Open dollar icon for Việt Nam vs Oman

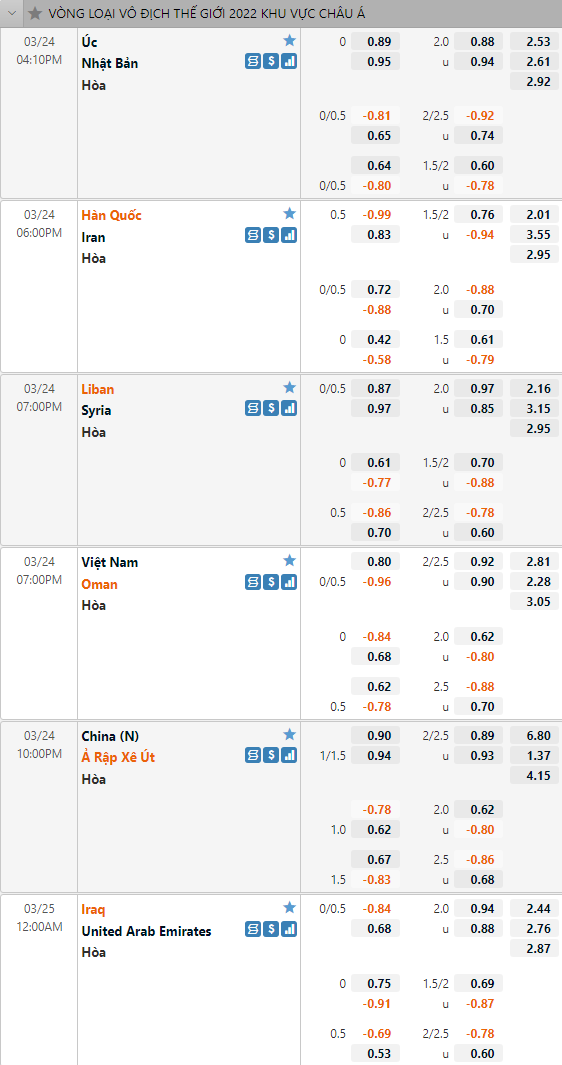tap(271, 582)
